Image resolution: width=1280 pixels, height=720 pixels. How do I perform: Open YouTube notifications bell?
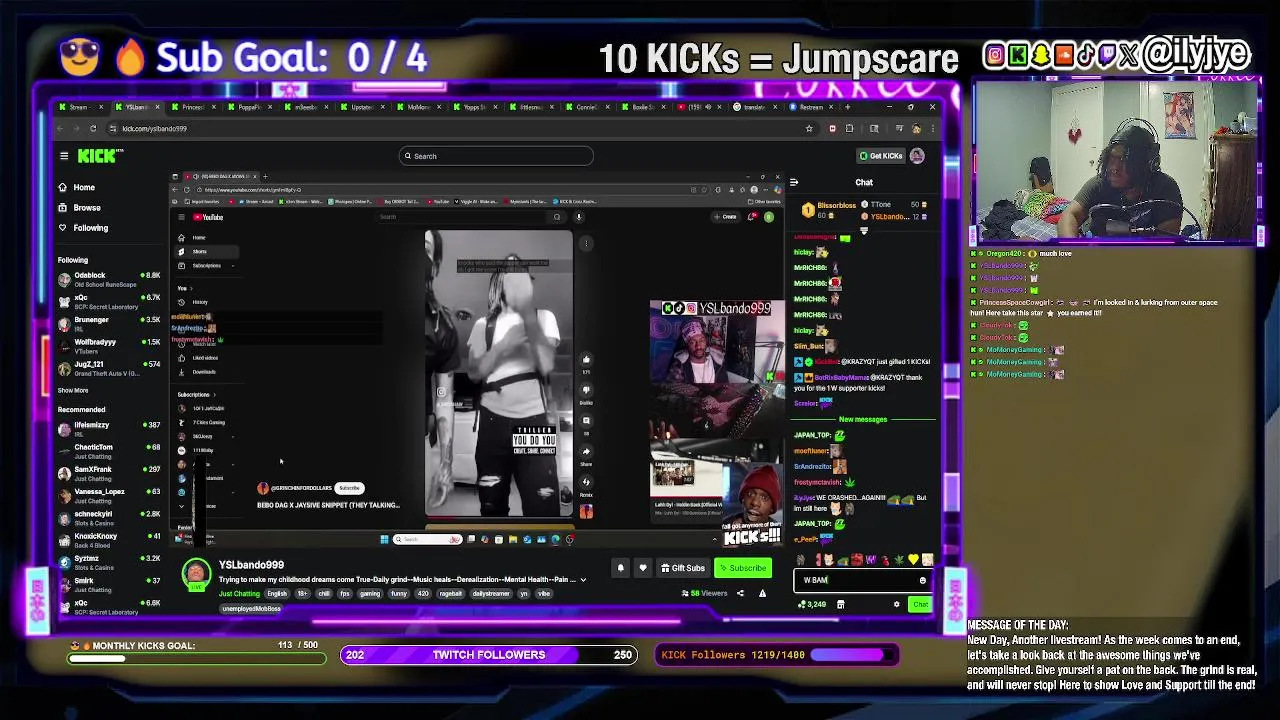click(752, 217)
